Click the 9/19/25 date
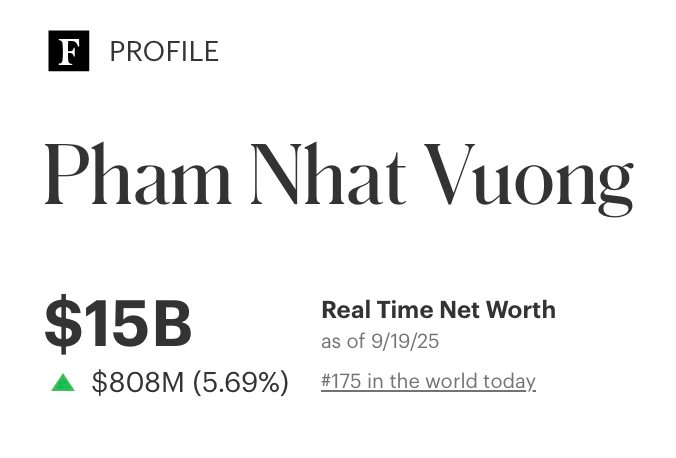 pyautogui.click(x=404, y=342)
